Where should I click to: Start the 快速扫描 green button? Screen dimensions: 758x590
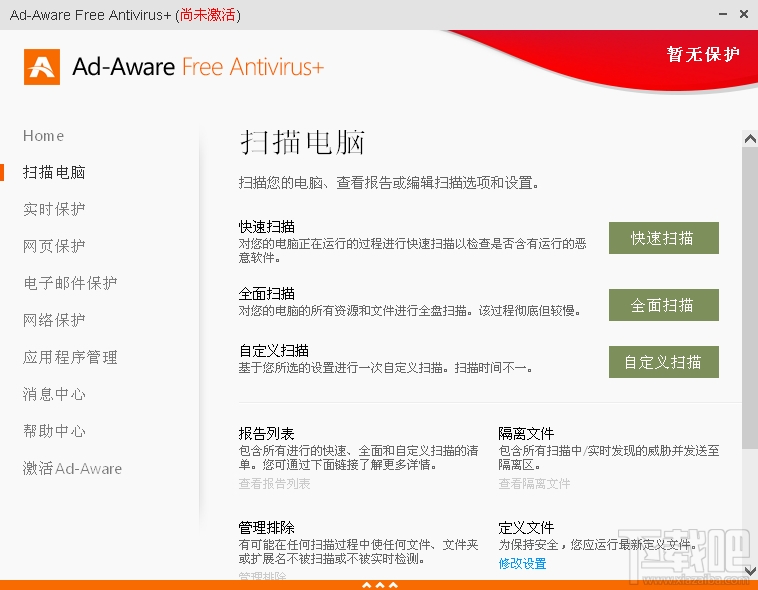coord(664,238)
